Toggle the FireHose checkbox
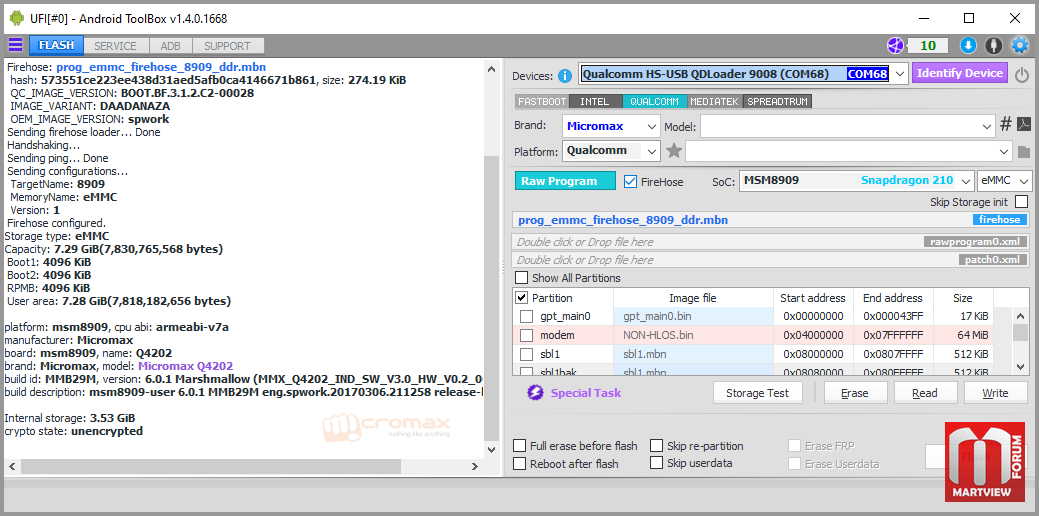This screenshot has width=1039, height=516. [630, 181]
